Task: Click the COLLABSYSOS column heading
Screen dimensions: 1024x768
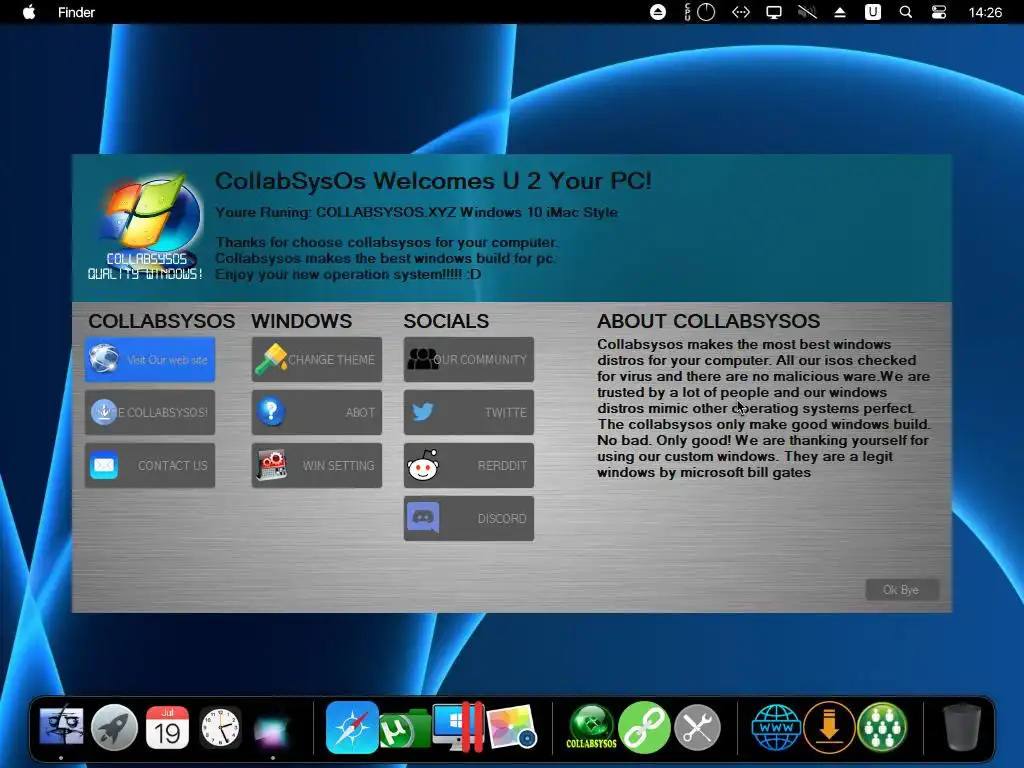Action: pyautogui.click(x=161, y=321)
